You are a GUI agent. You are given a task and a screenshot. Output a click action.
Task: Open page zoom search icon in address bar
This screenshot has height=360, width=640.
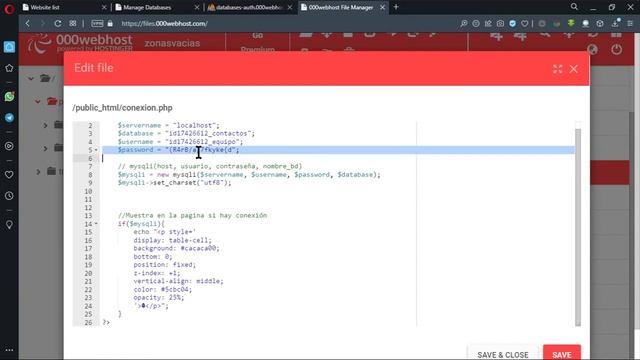[464, 24]
